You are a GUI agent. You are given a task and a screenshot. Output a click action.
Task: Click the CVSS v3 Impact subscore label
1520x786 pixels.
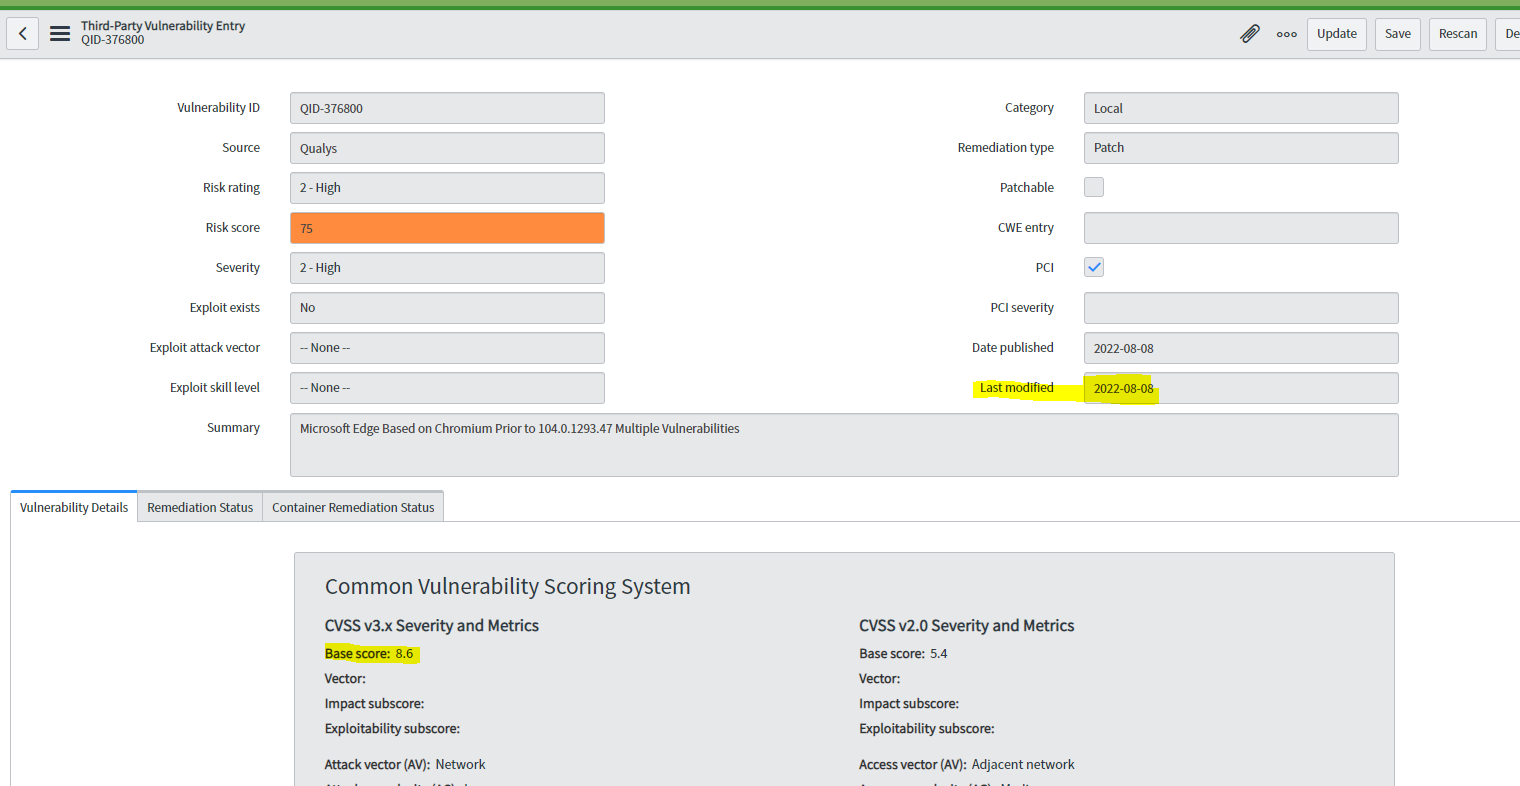coord(374,704)
